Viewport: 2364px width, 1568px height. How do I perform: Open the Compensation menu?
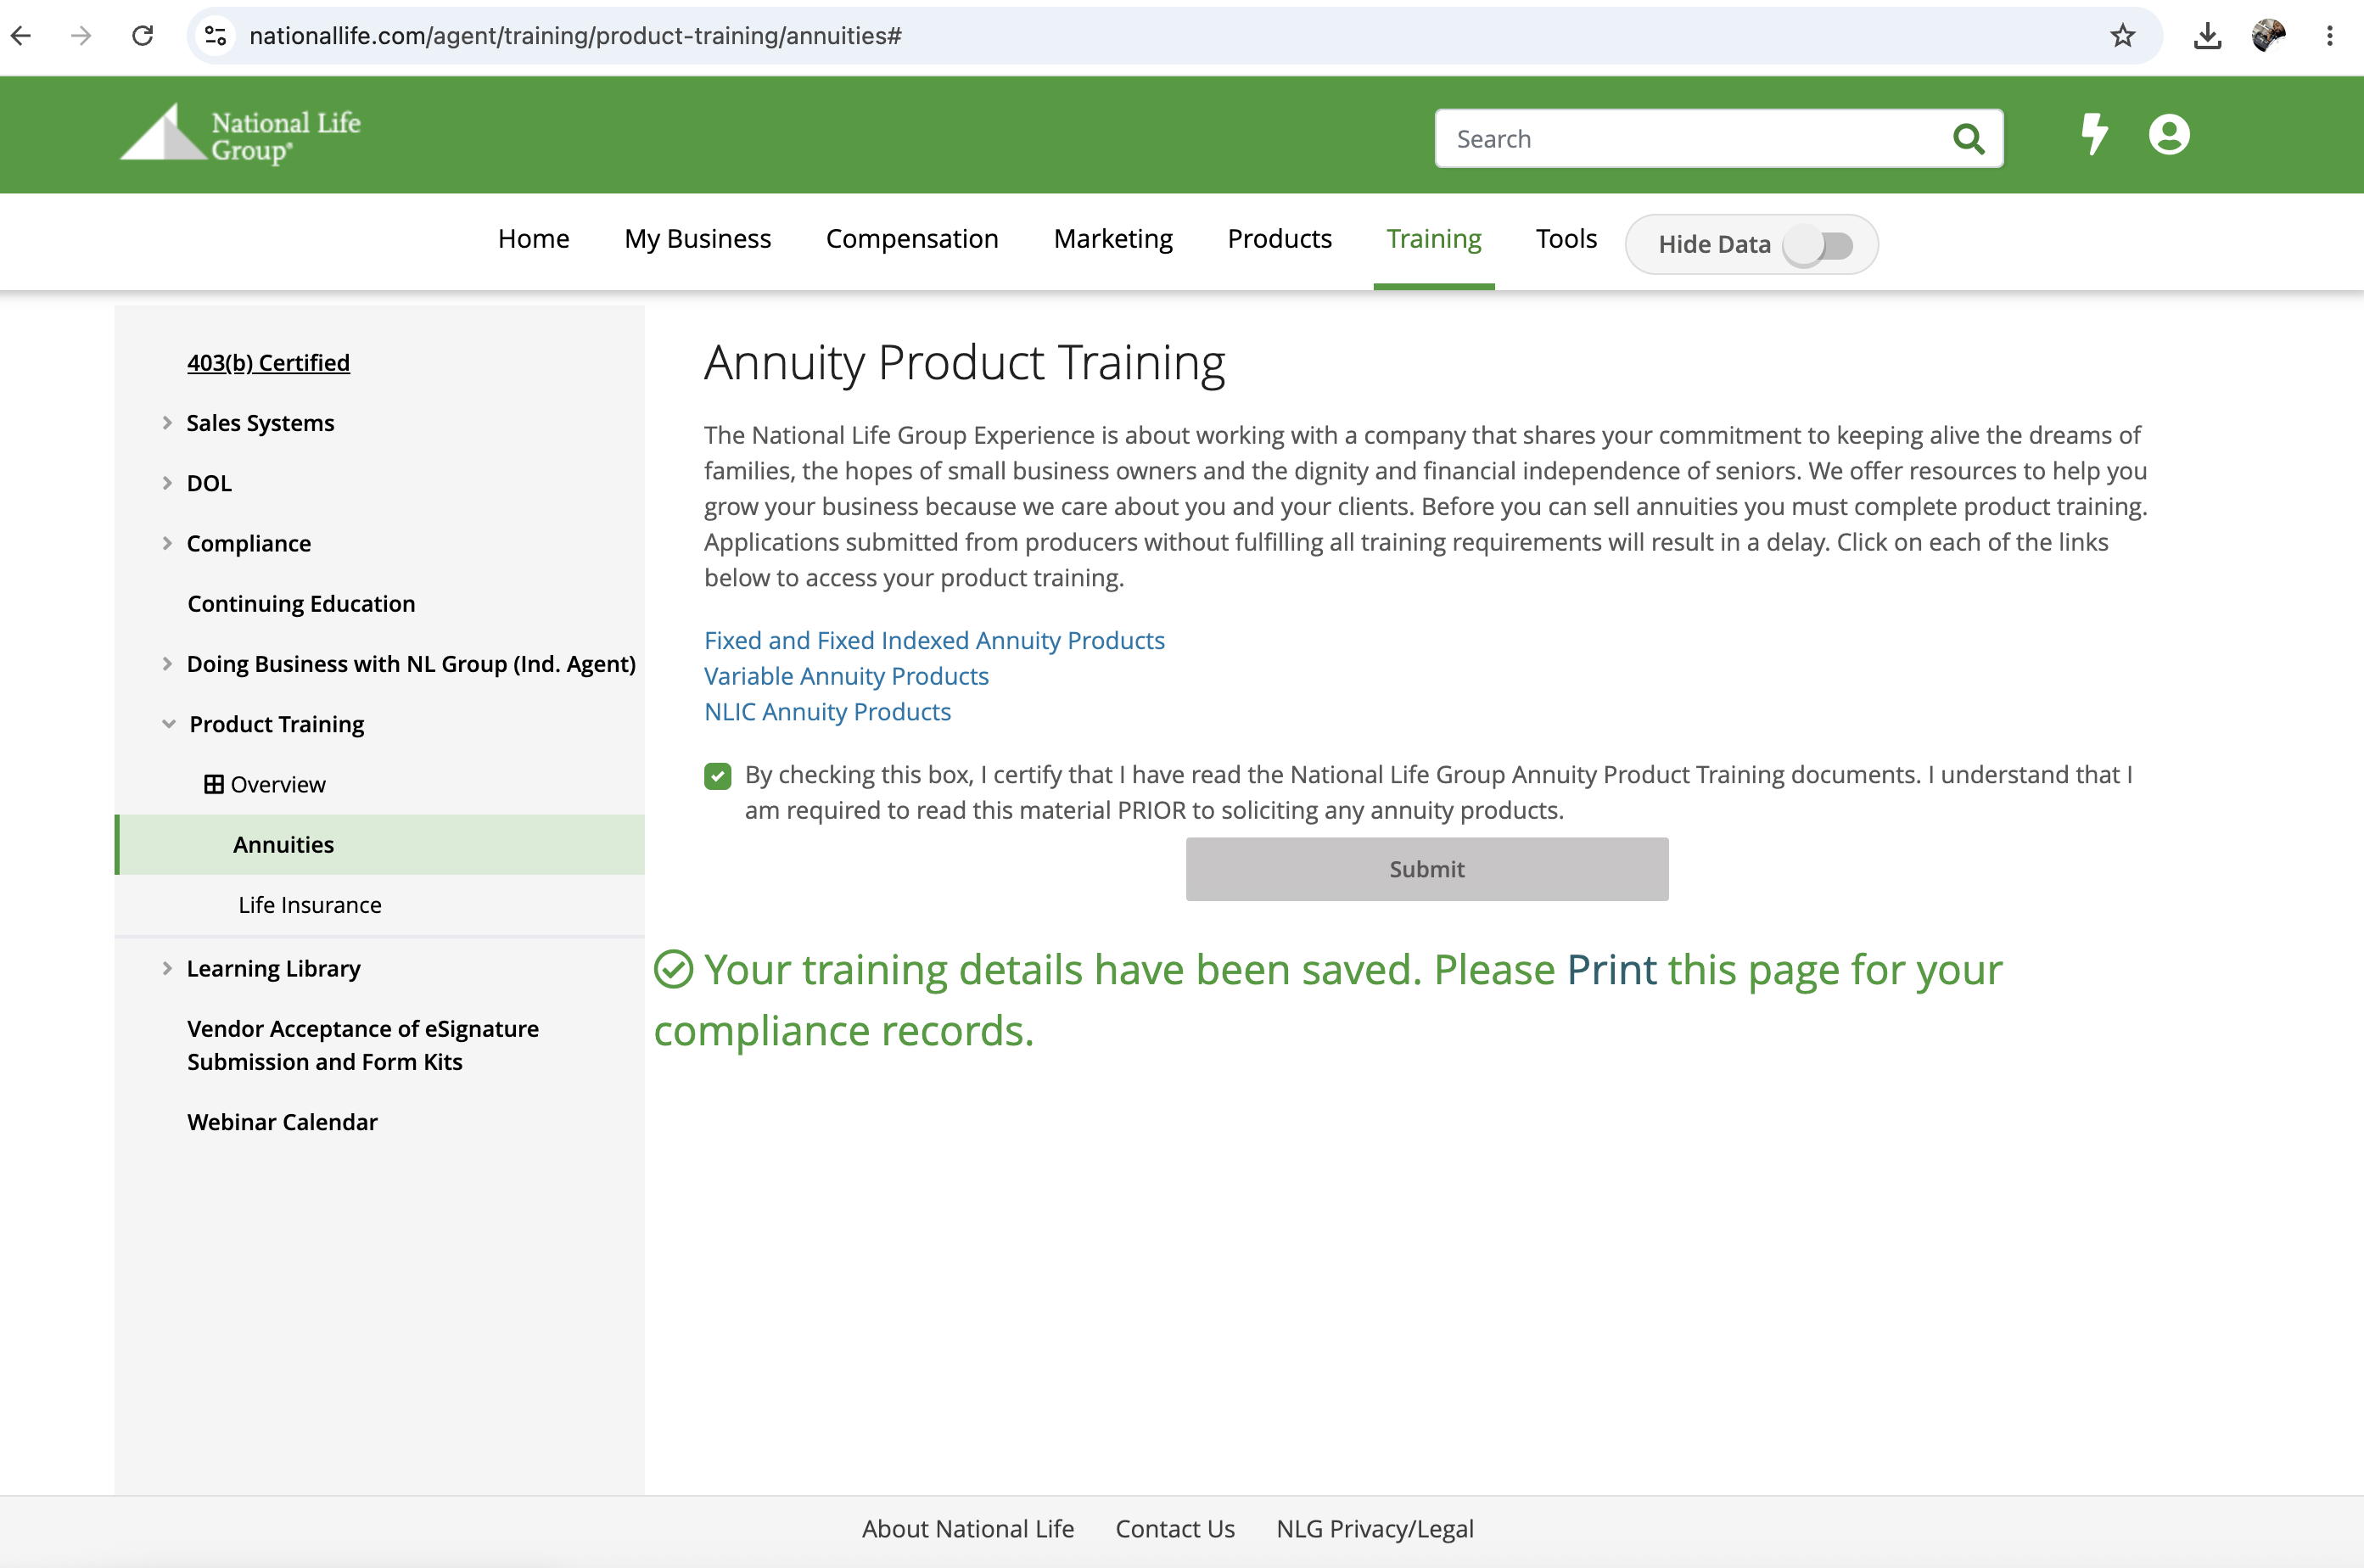(912, 238)
